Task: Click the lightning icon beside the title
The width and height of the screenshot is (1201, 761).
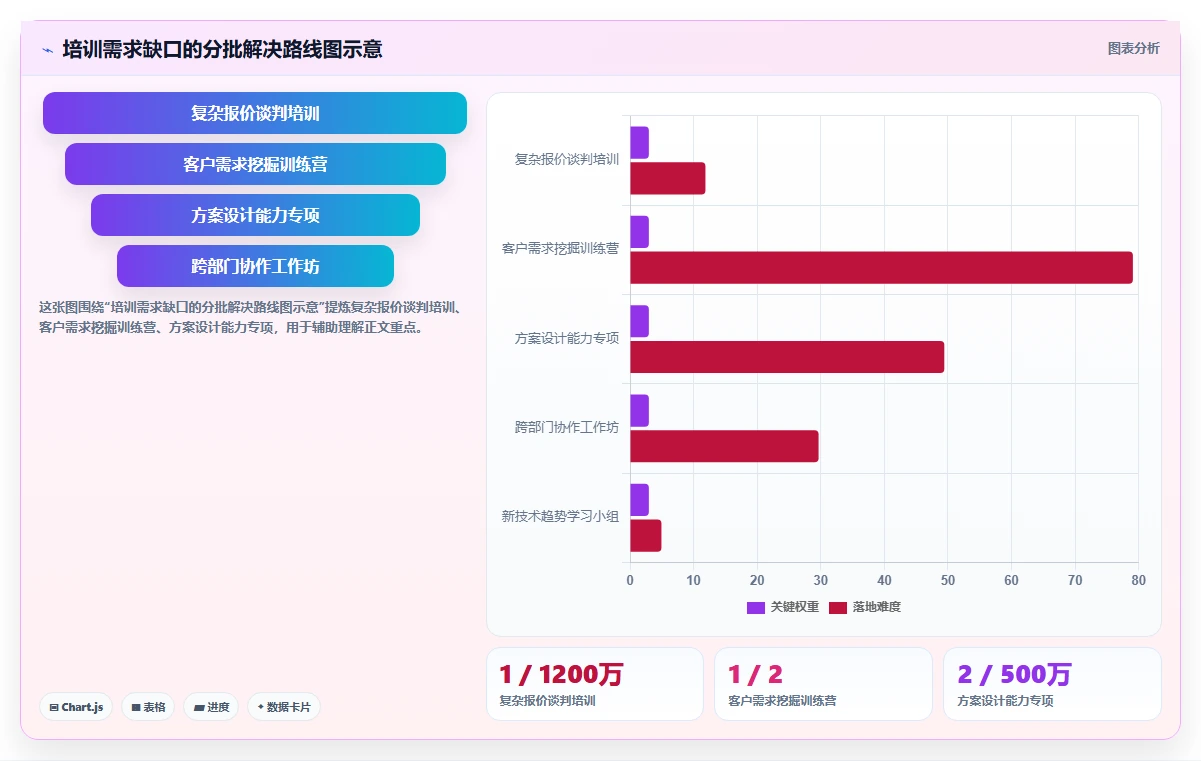Action: coord(47,50)
